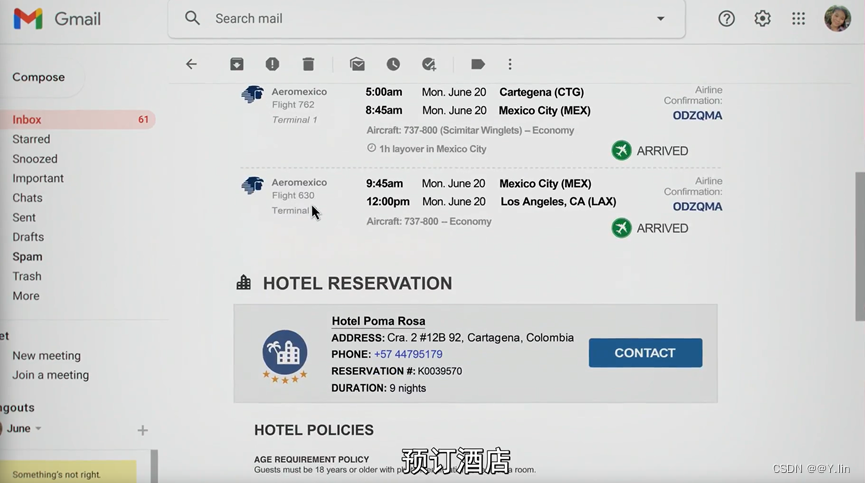The image size is (865, 483).
Task: Click the CONTACT button
Action: pos(645,353)
